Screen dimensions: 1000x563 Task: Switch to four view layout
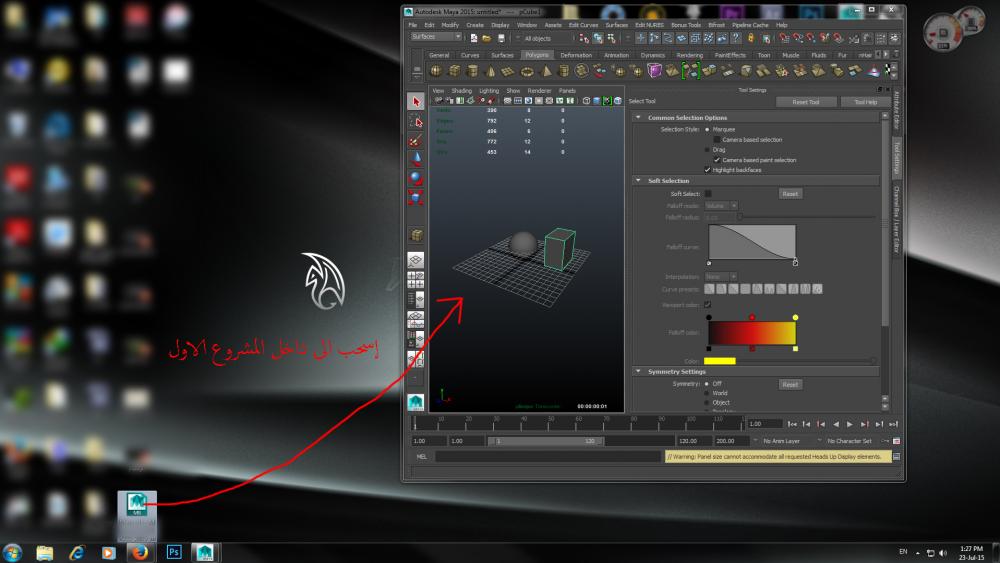(x=416, y=280)
